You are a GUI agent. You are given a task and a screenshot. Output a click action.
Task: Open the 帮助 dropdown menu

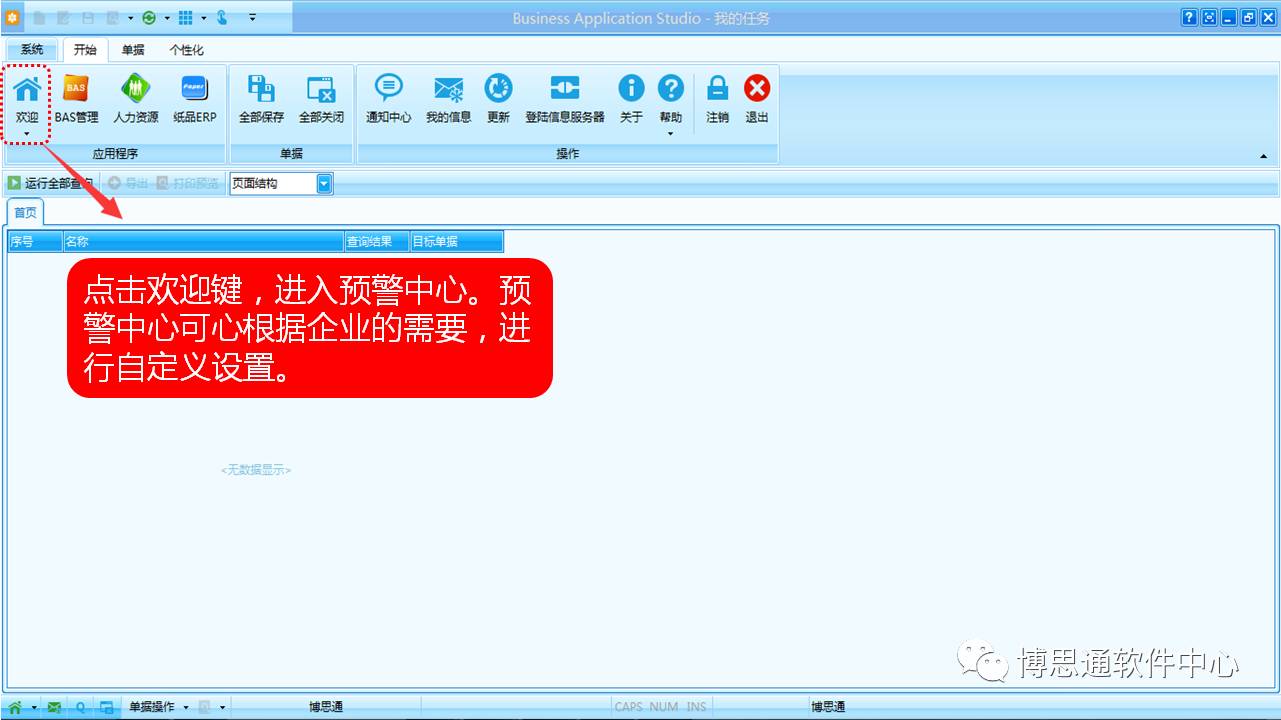point(670,133)
